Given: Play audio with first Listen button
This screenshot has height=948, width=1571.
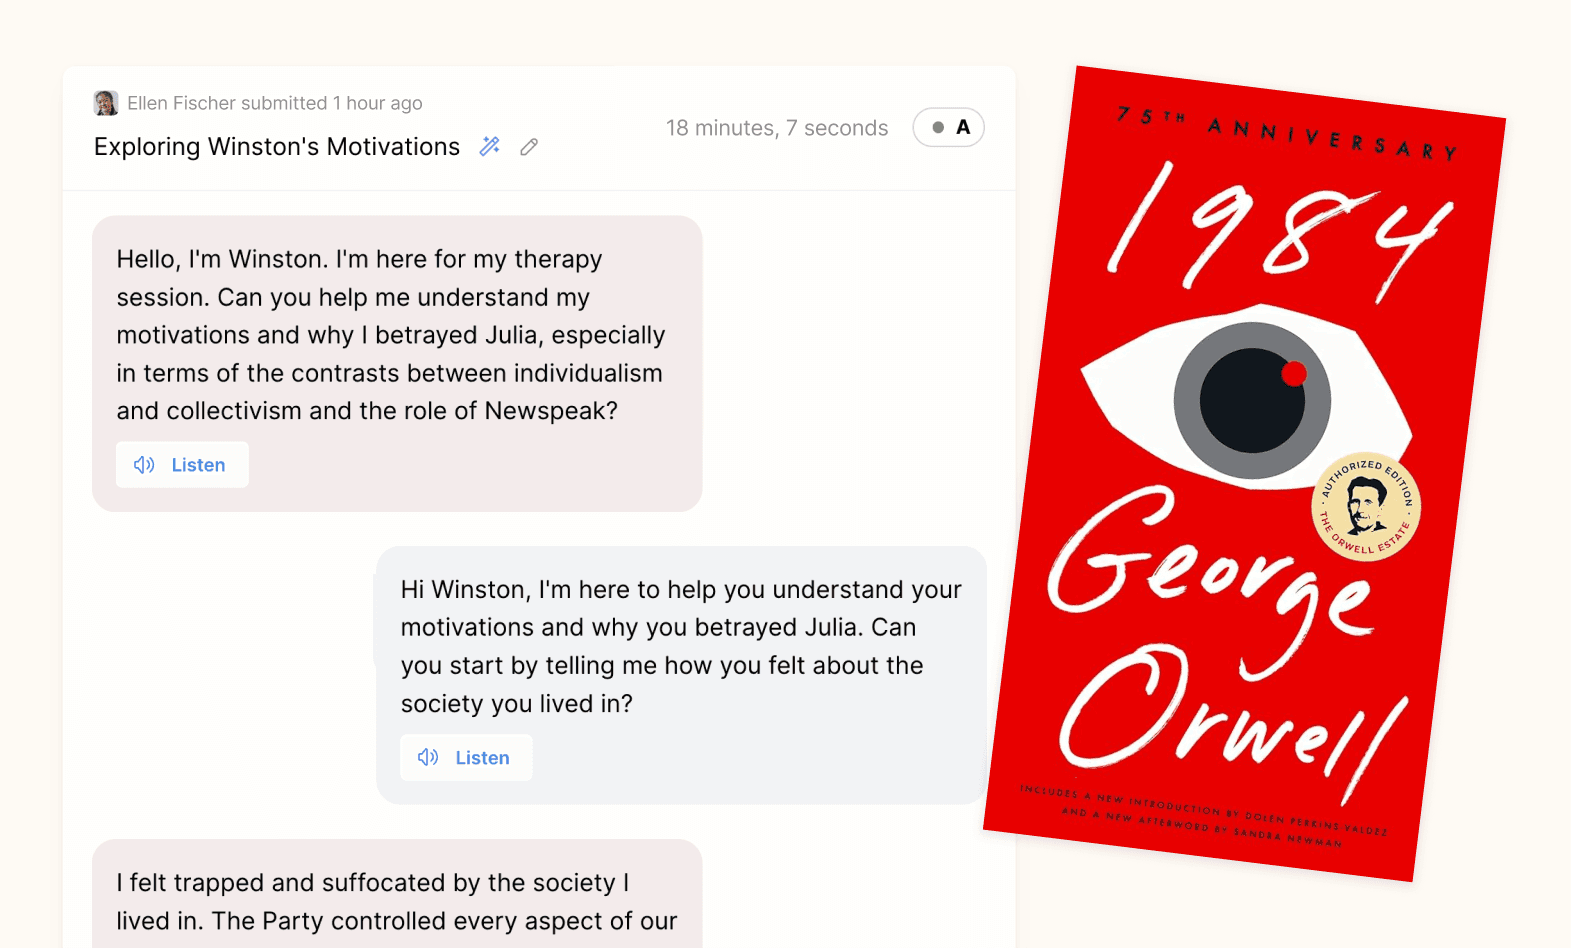Looking at the screenshot, I should 182,465.
